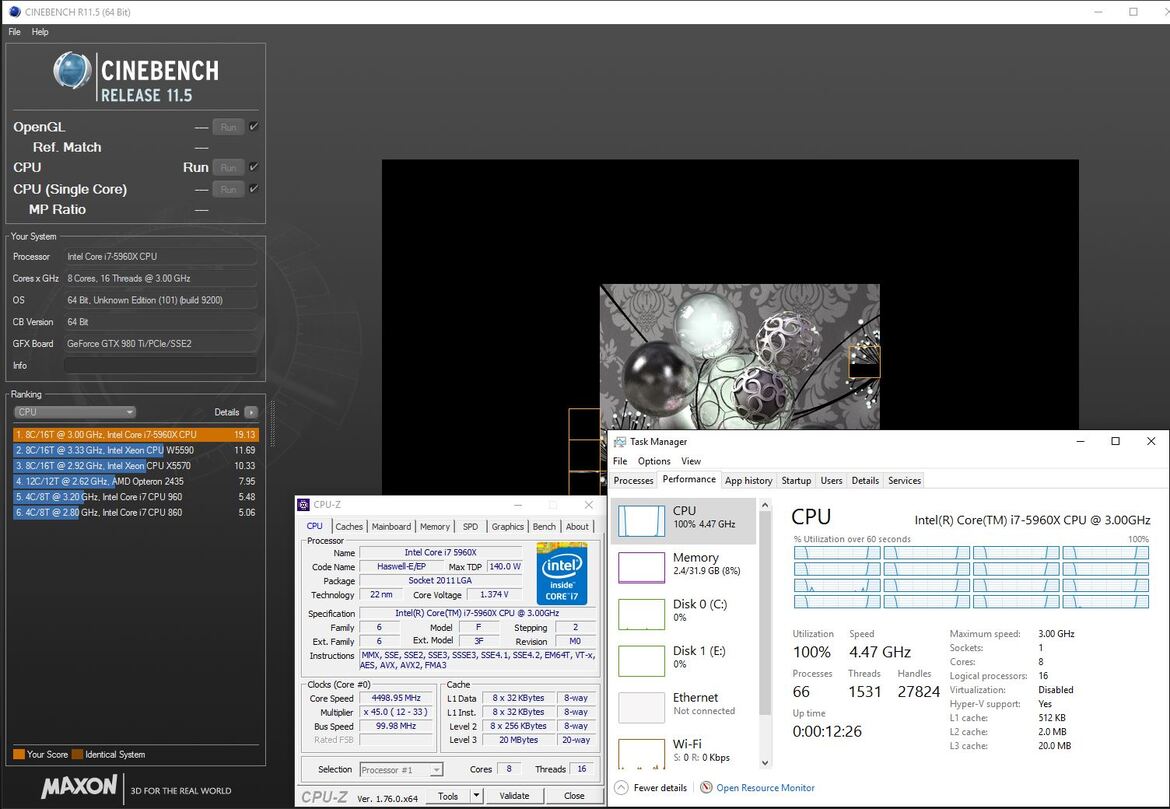Open Memory tab in CPU-Z

(x=434, y=526)
